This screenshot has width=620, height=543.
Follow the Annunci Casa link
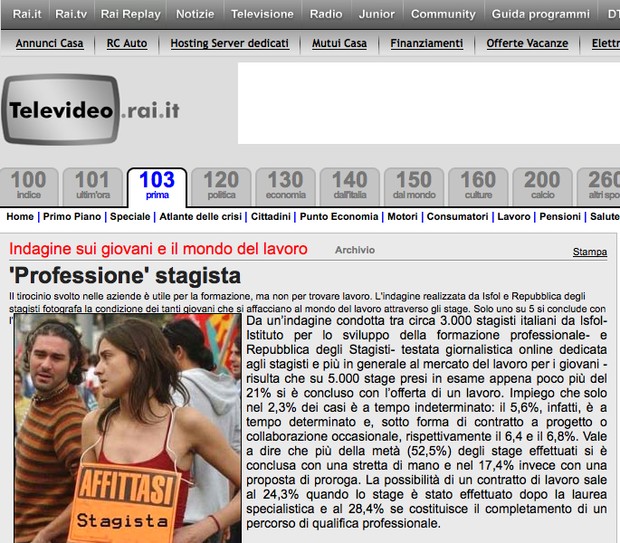[49, 43]
